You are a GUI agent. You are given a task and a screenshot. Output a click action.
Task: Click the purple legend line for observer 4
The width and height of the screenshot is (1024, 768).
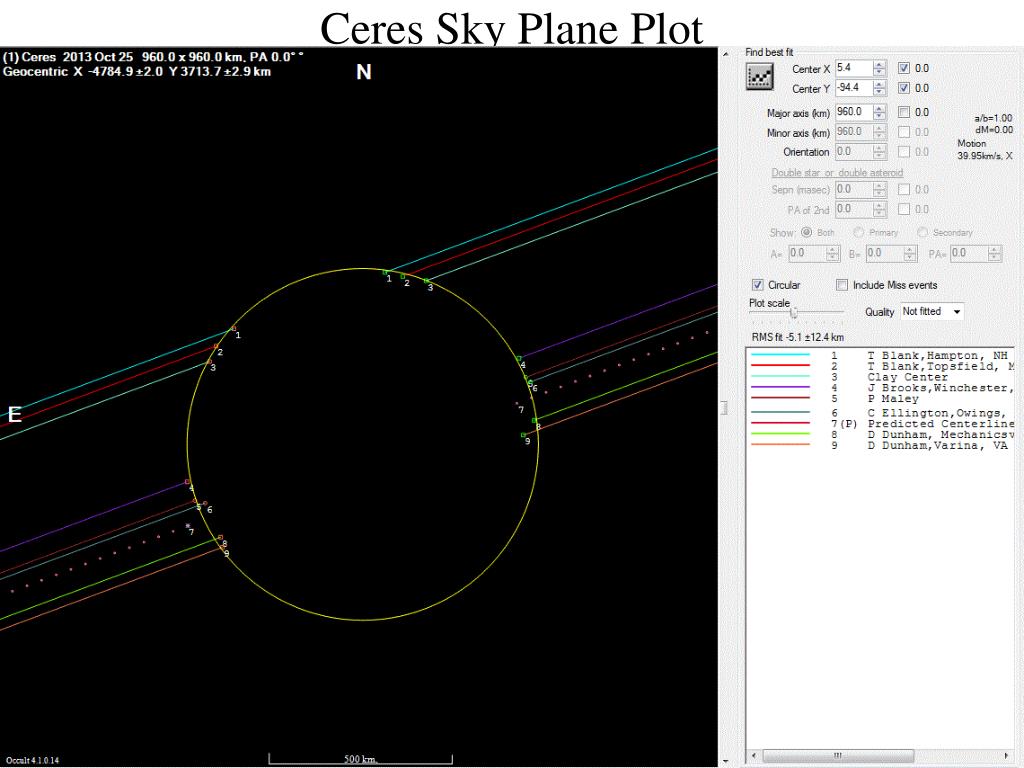coord(780,387)
